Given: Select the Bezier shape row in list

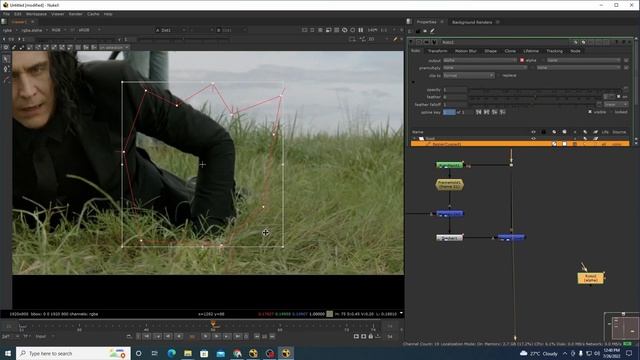Looking at the screenshot, I should pyautogui.click(x=520, y=144).
